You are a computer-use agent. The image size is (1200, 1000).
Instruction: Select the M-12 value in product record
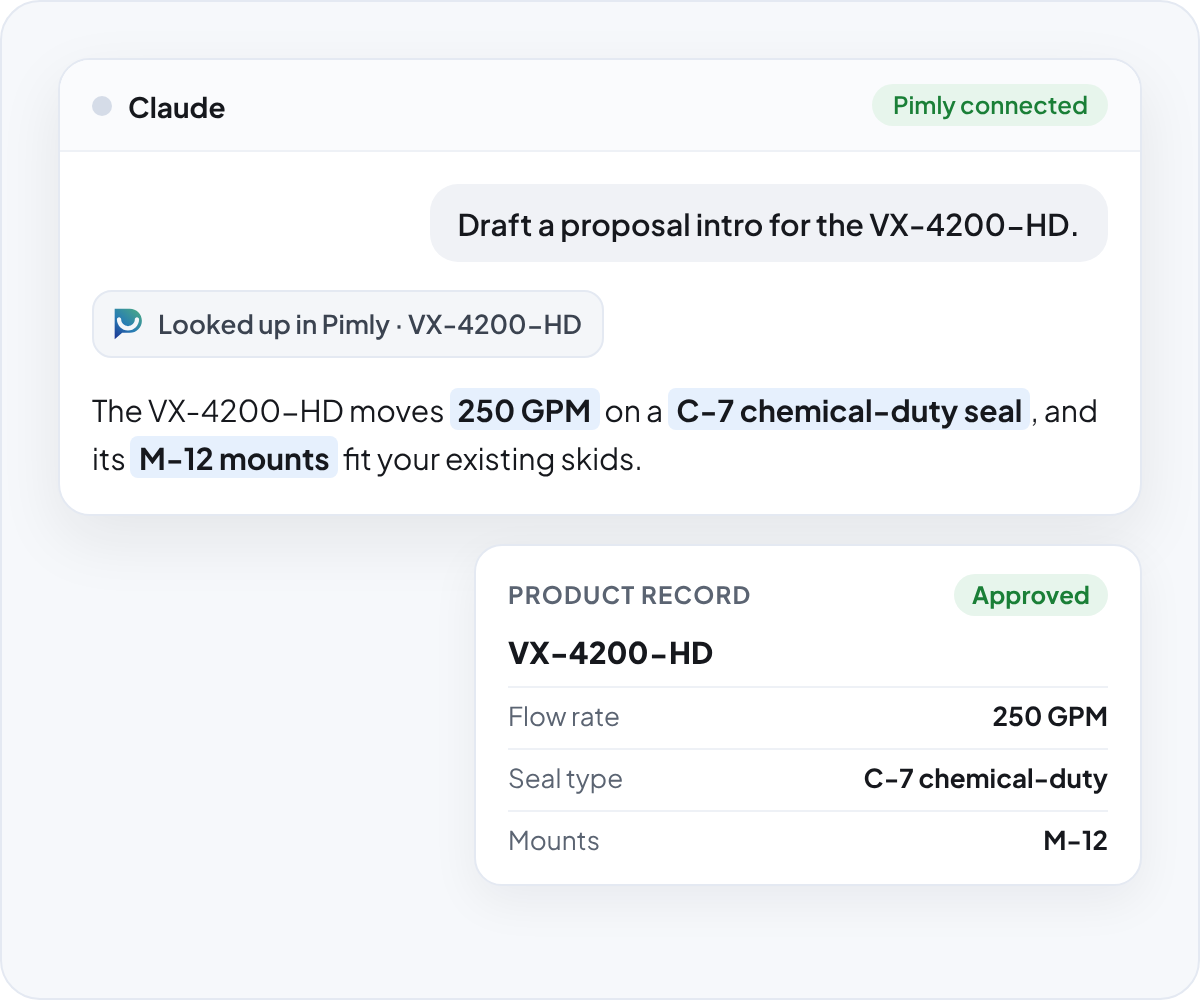(1076, 841)
